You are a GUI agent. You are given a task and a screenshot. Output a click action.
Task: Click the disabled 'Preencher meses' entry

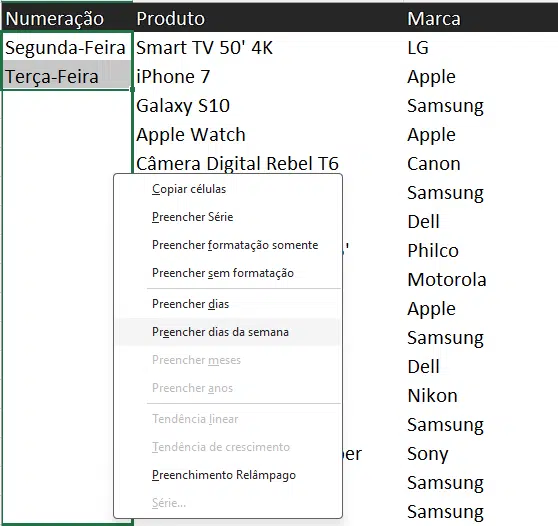pyautogui.click(x=228, y=360)
